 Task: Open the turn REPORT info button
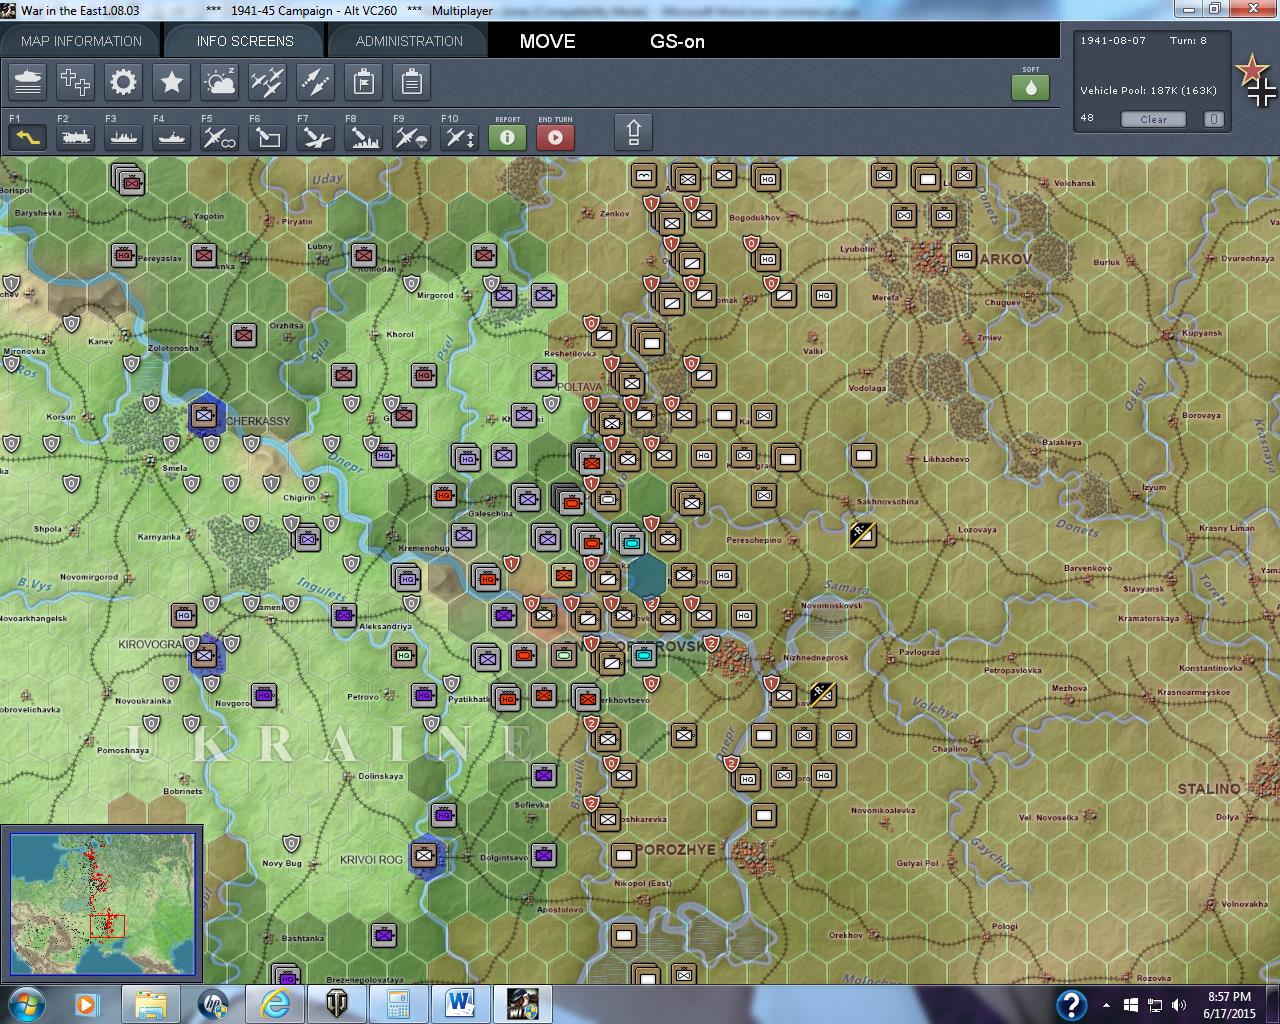507,136
